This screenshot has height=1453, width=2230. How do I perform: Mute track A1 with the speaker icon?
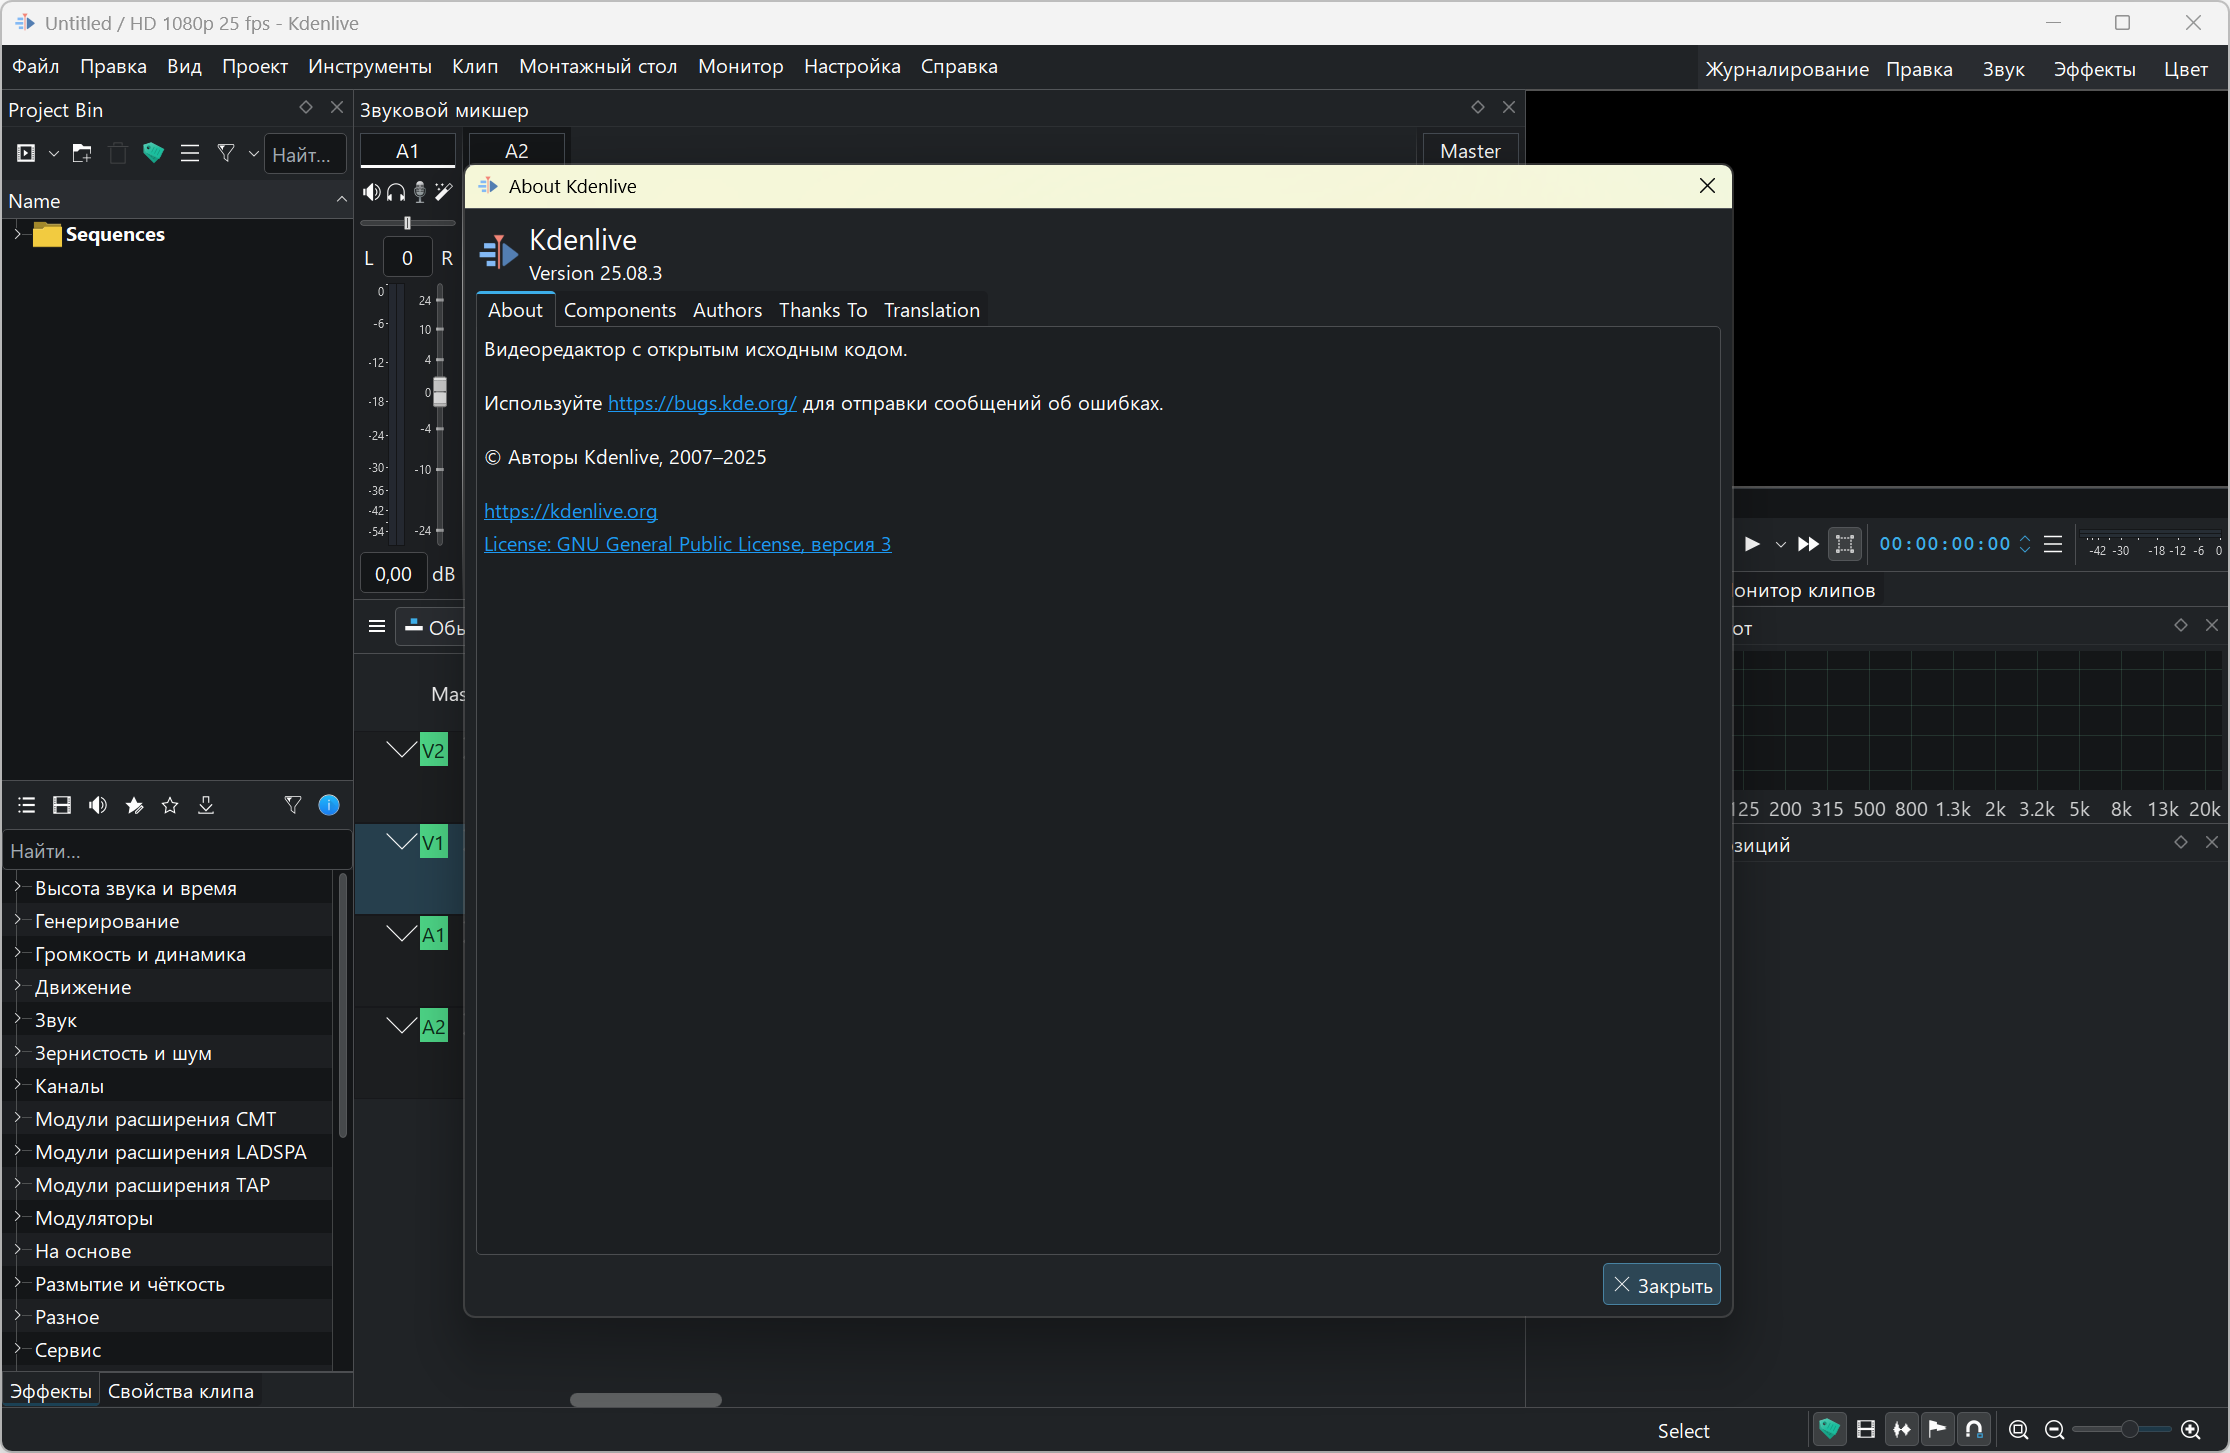coord(371,192)
